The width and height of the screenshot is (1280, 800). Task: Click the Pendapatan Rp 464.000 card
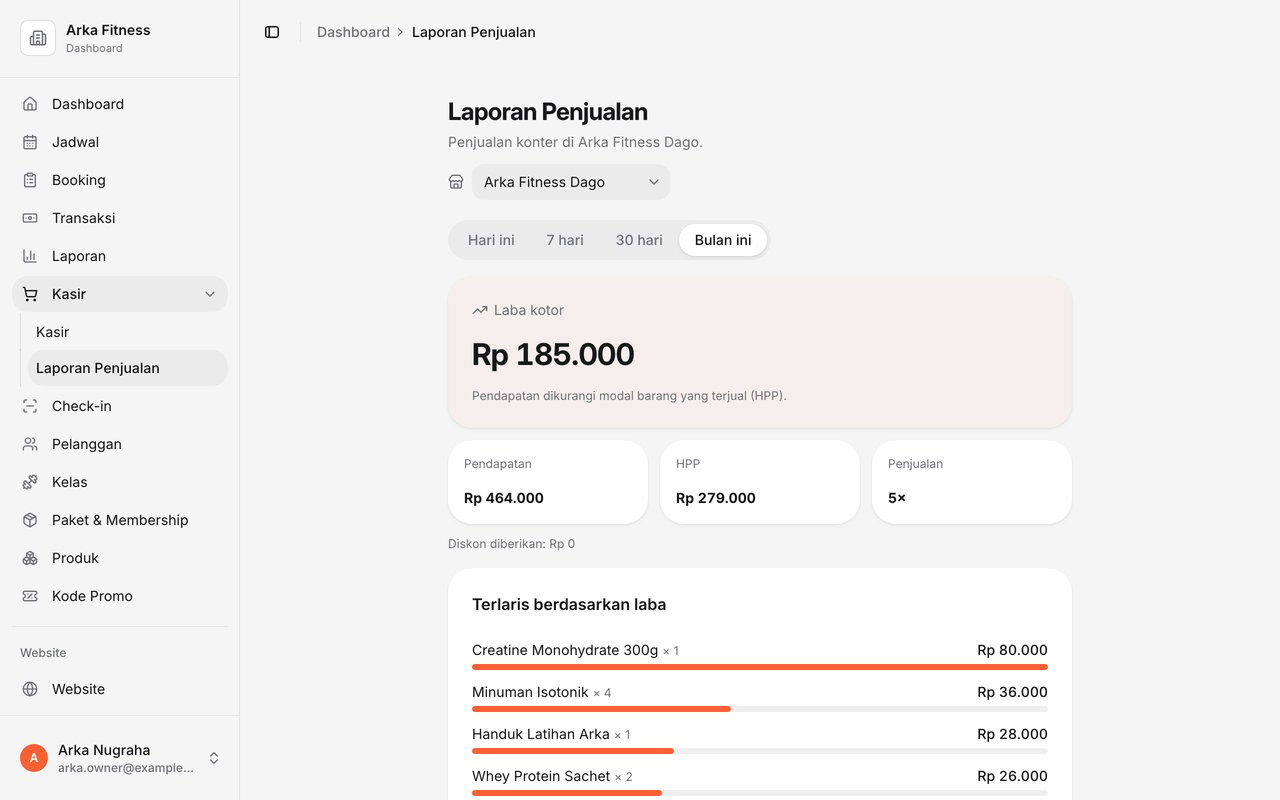click(x=548, y=482)
